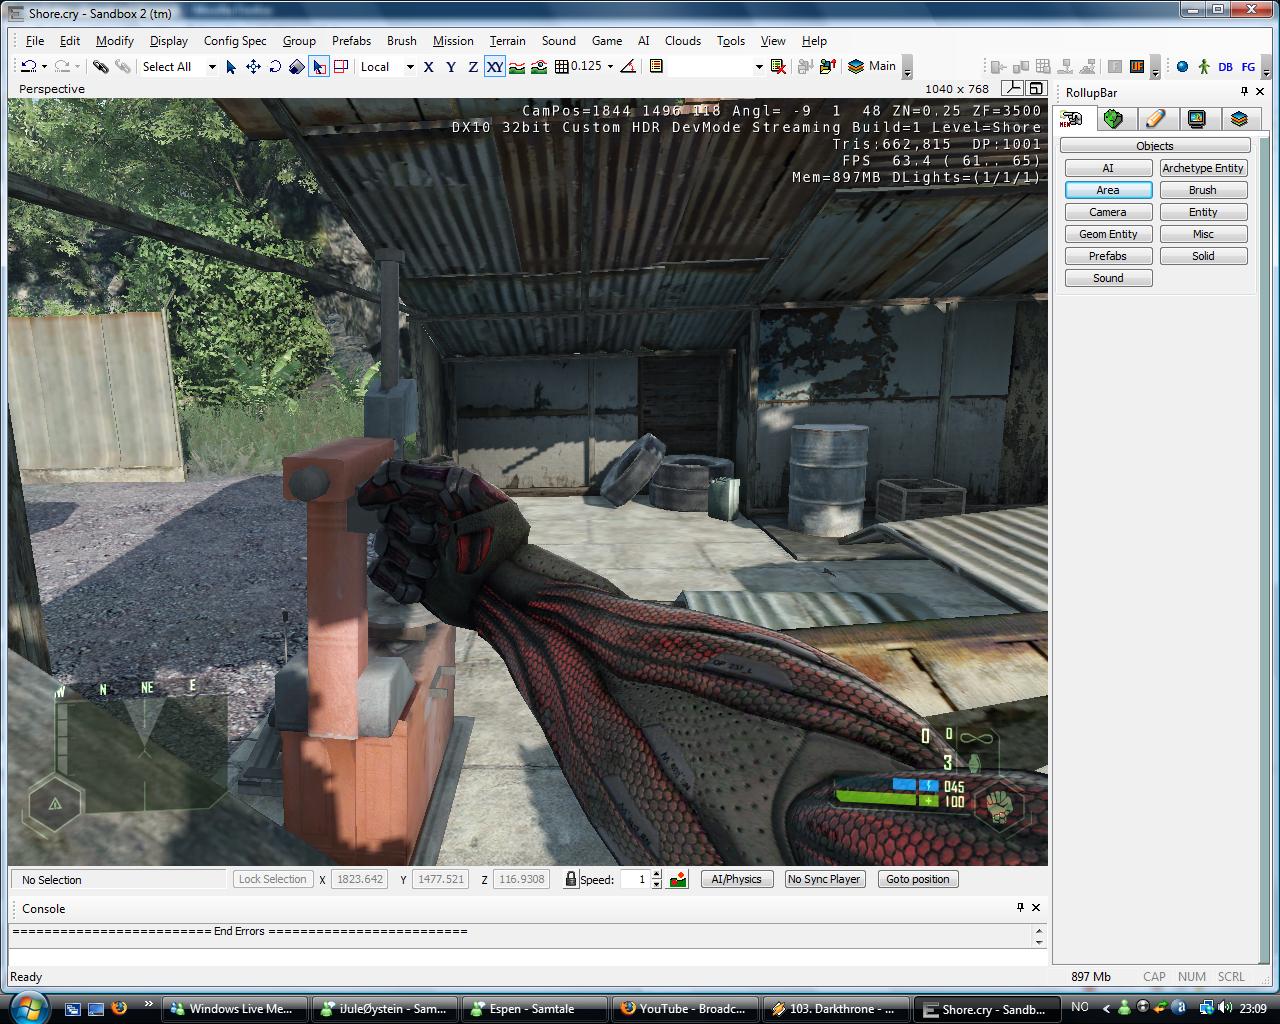1280x1024 pixels.
Task: Open the Terrain menu
Action: point(507,41)
